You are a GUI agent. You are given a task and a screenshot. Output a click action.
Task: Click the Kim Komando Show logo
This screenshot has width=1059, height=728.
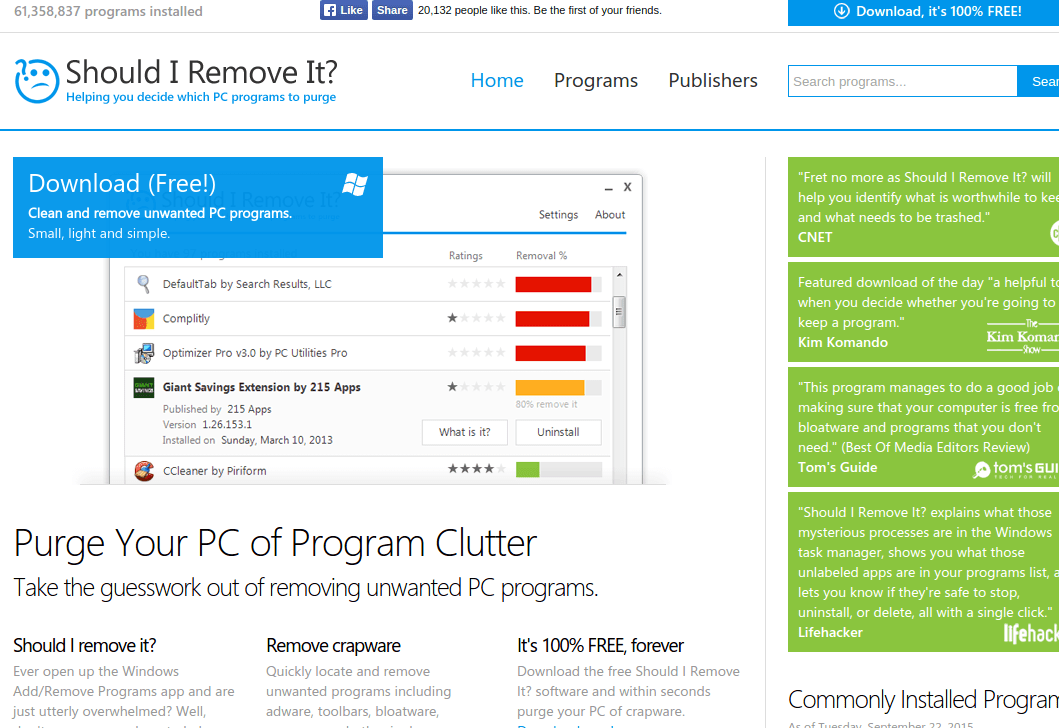[x=1022, y=336]
